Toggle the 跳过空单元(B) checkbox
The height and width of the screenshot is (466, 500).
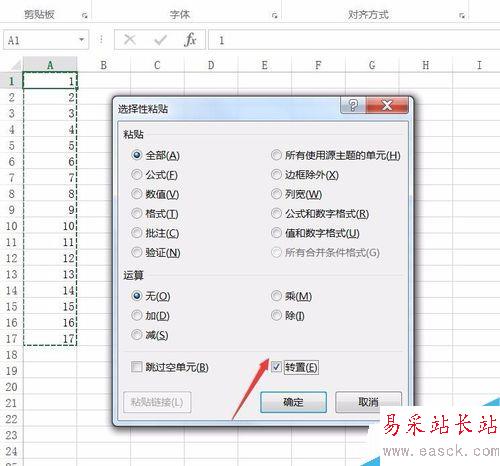136,367
